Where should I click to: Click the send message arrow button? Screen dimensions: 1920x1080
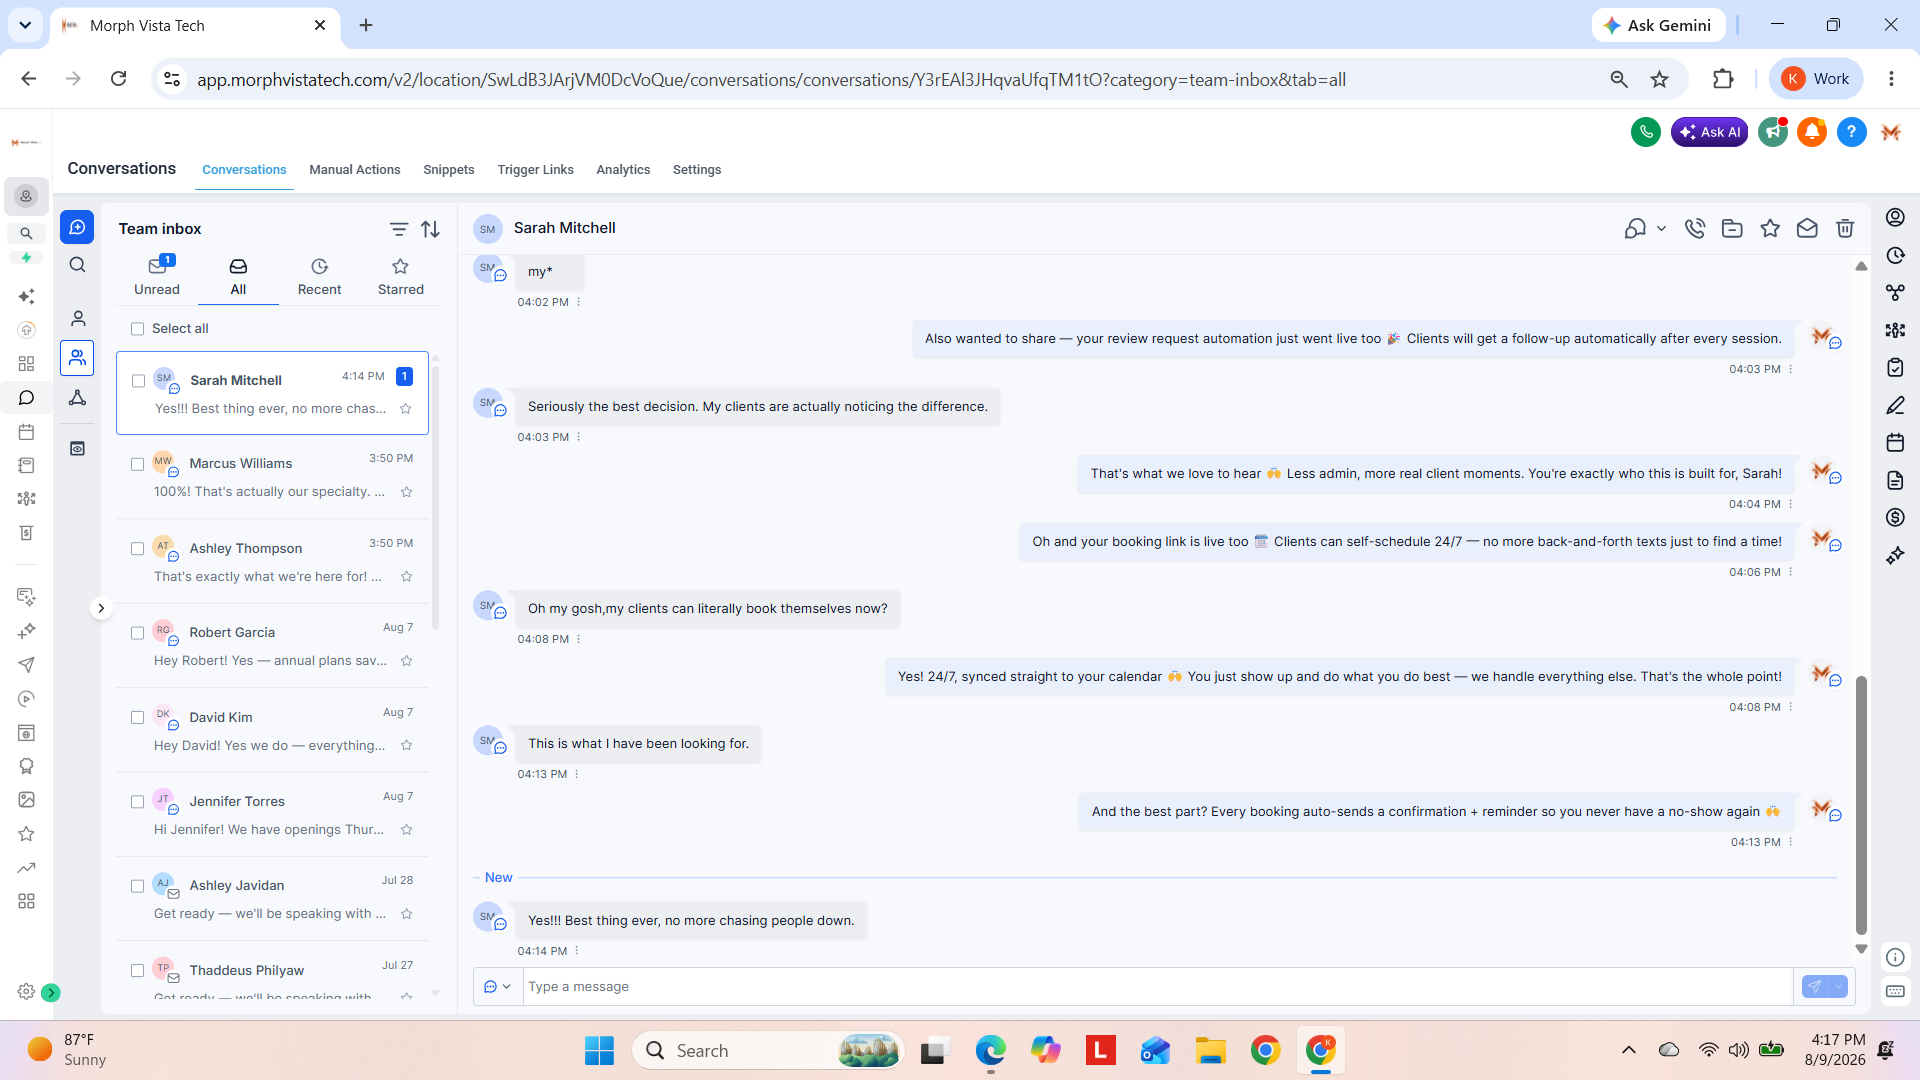click(1814, 986)
